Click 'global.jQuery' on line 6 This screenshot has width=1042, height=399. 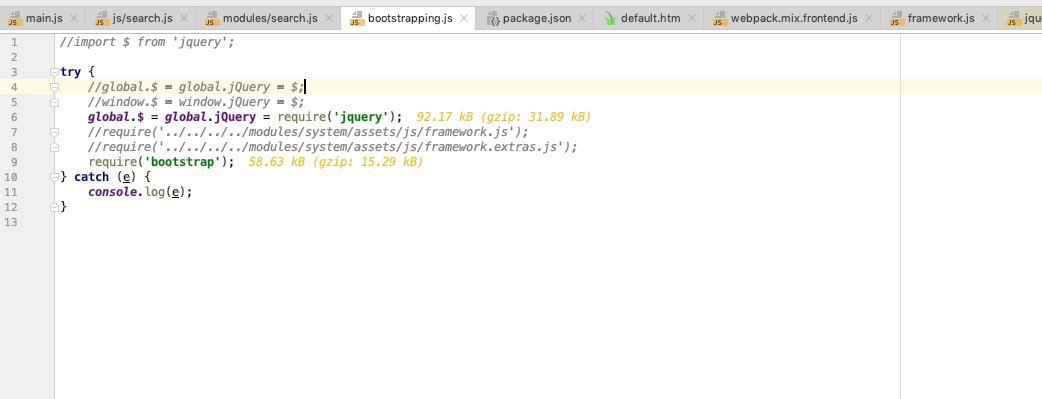[x=210, y=117]
